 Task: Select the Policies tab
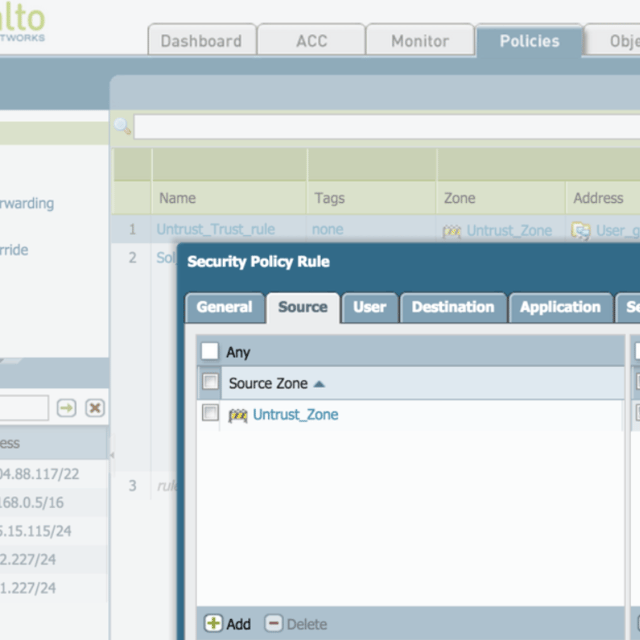pos(529,40)
